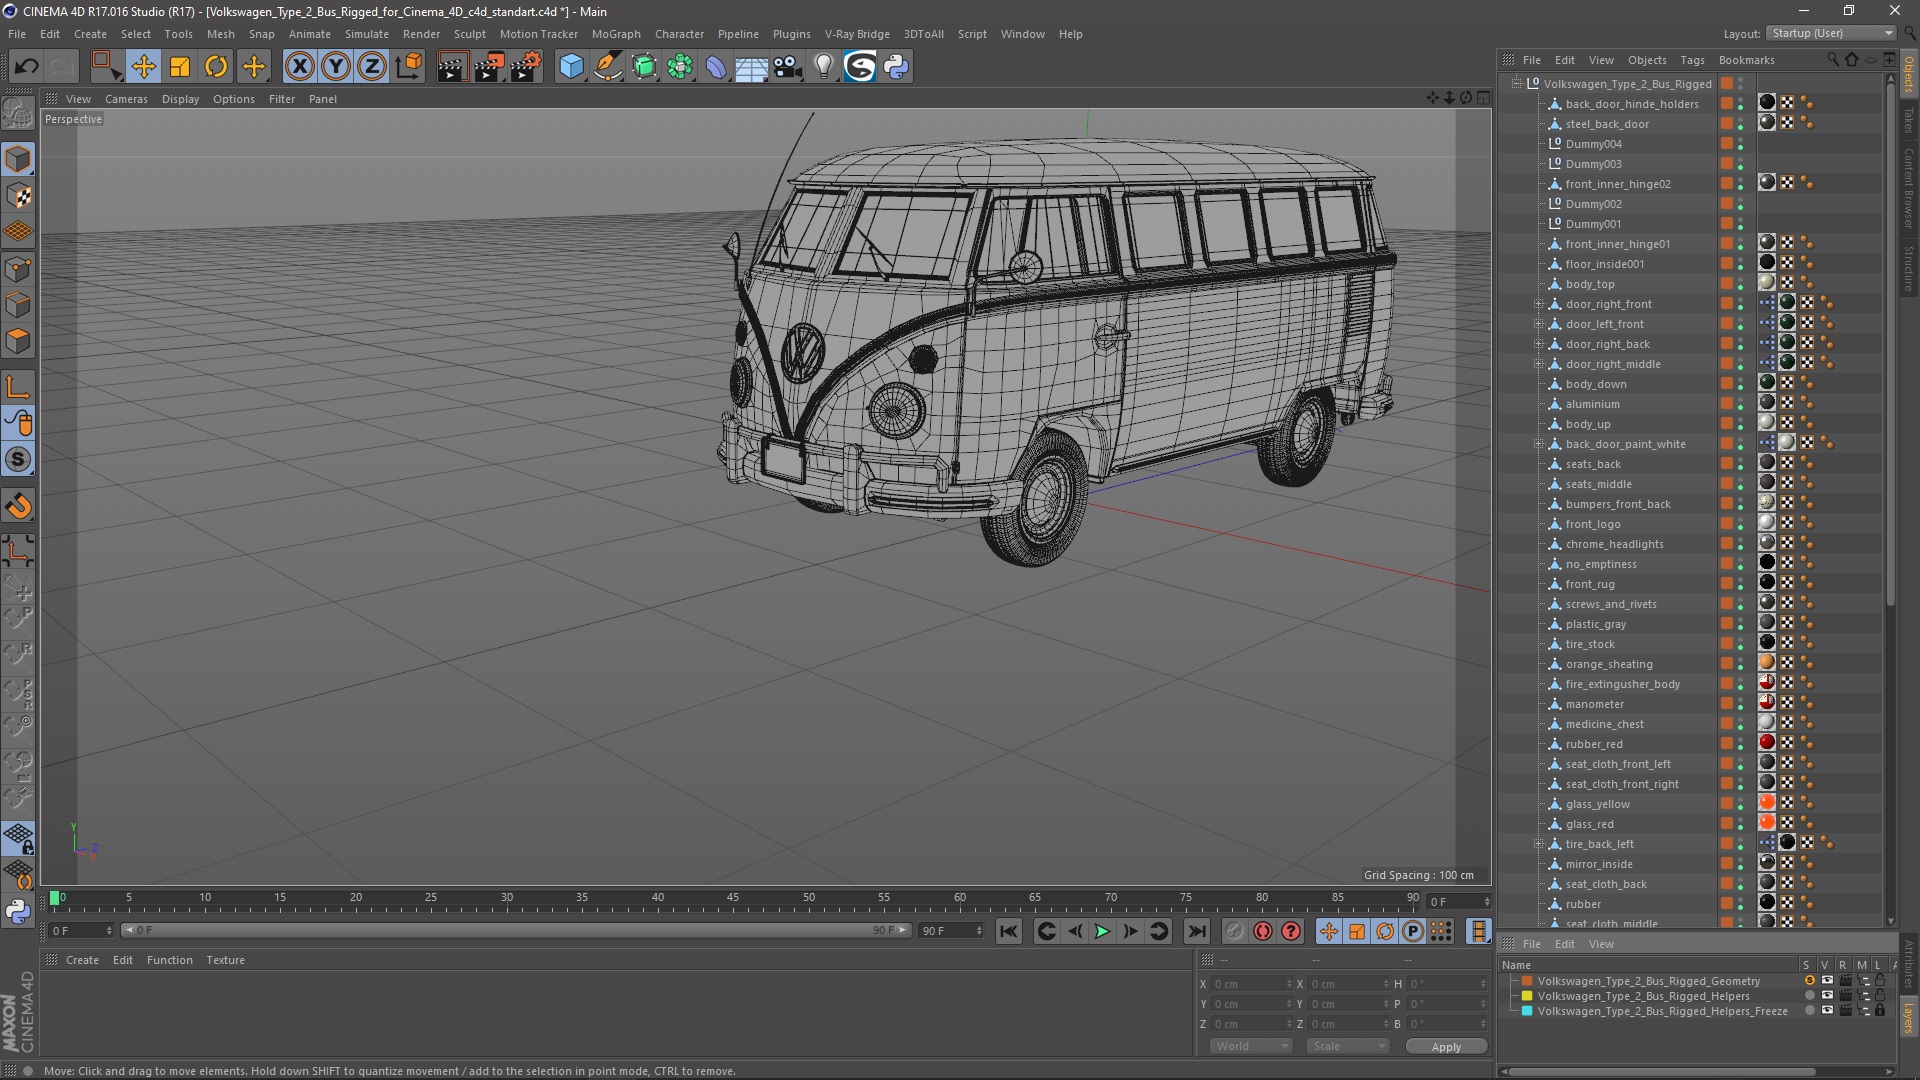The width and height of the screenshot is (1920, 1080).
Task: Click frame 45 on timeline ruler
Action: 733,898
